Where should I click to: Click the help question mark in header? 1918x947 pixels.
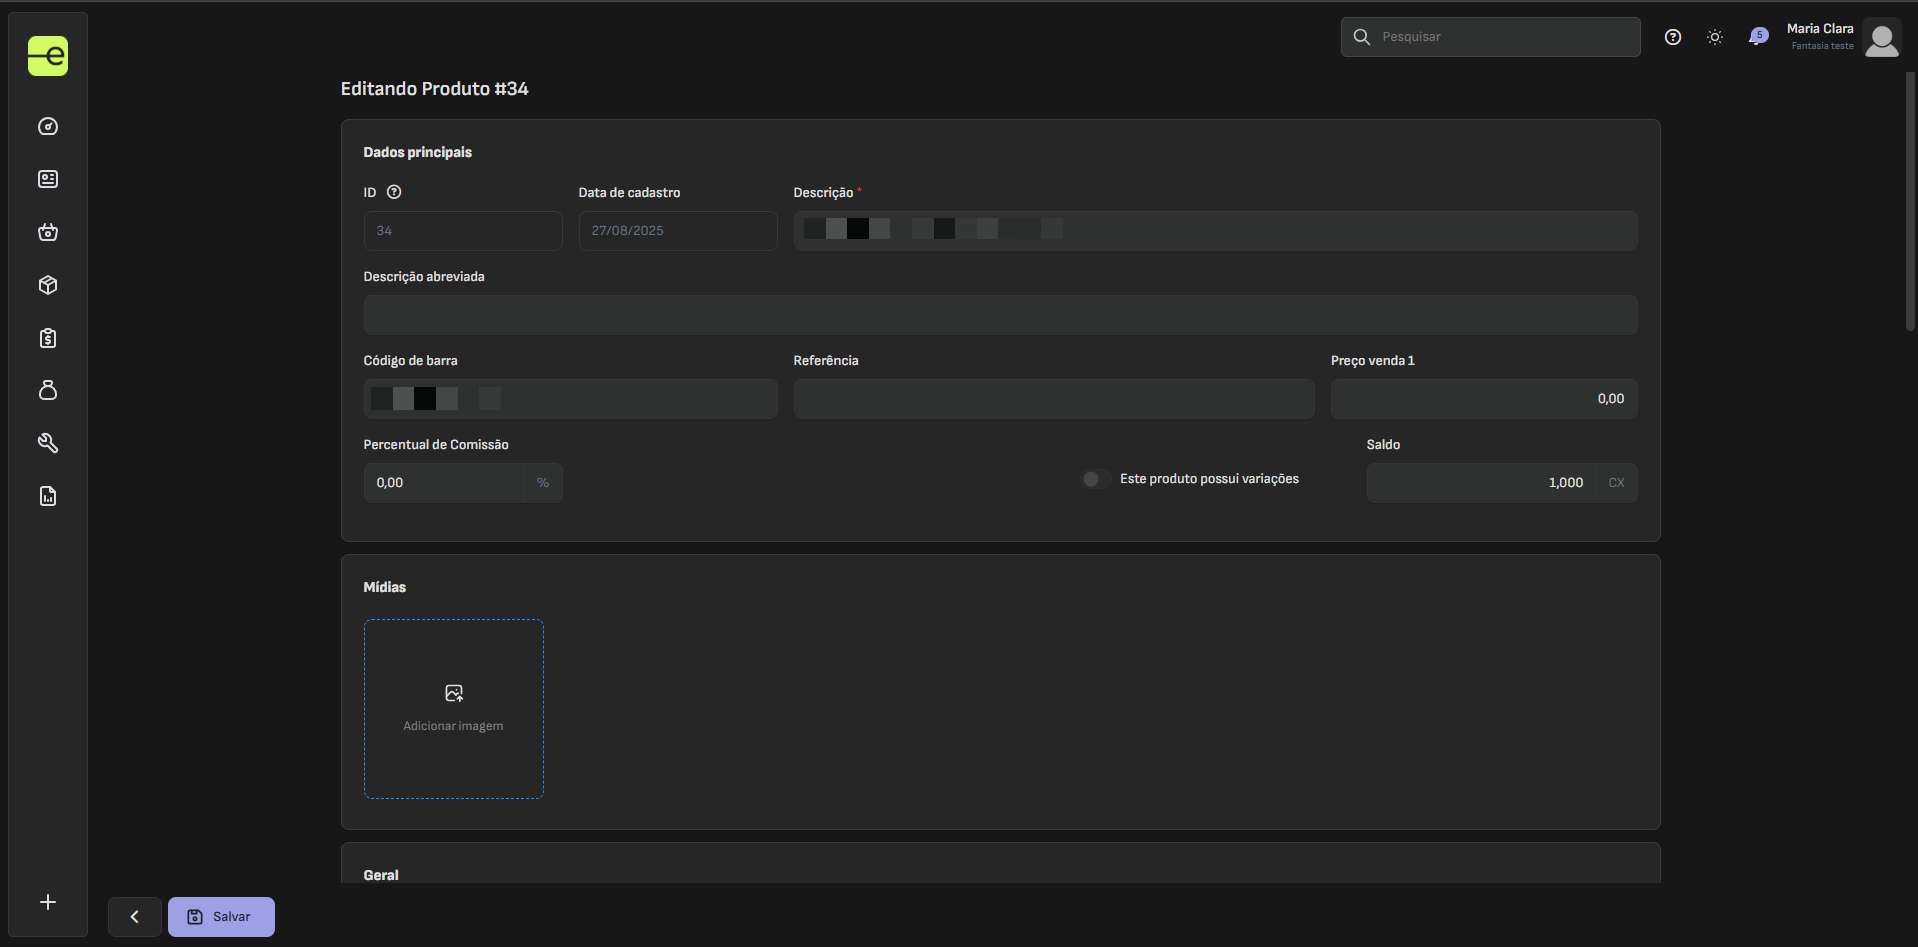tap(1673, 37)
